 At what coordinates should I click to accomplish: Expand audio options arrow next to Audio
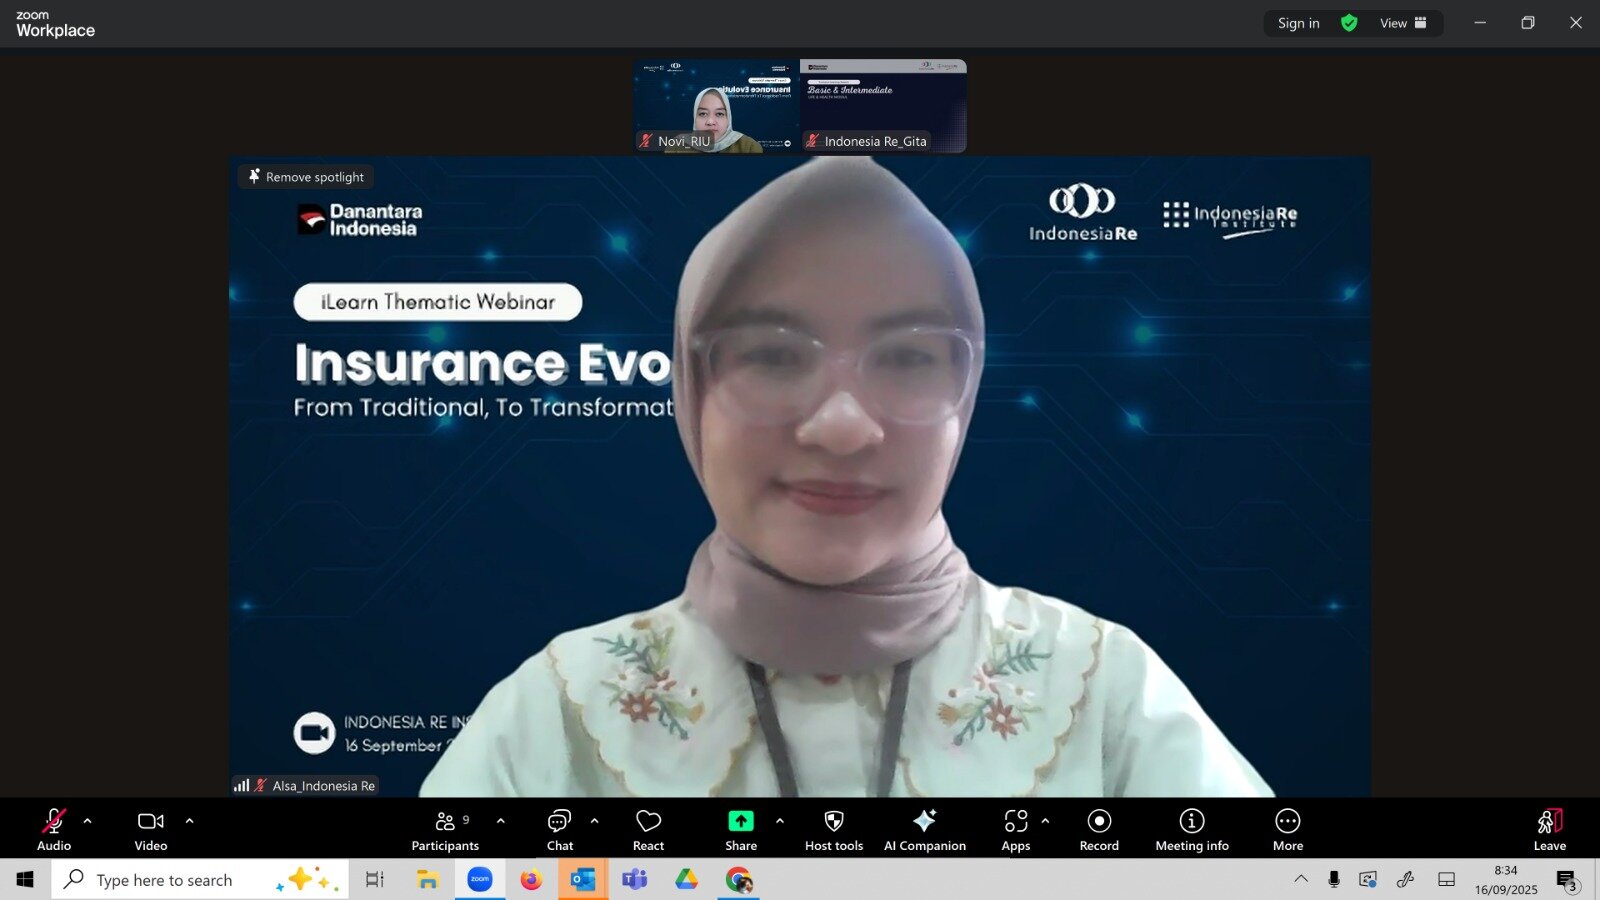(x=88, y=821)
